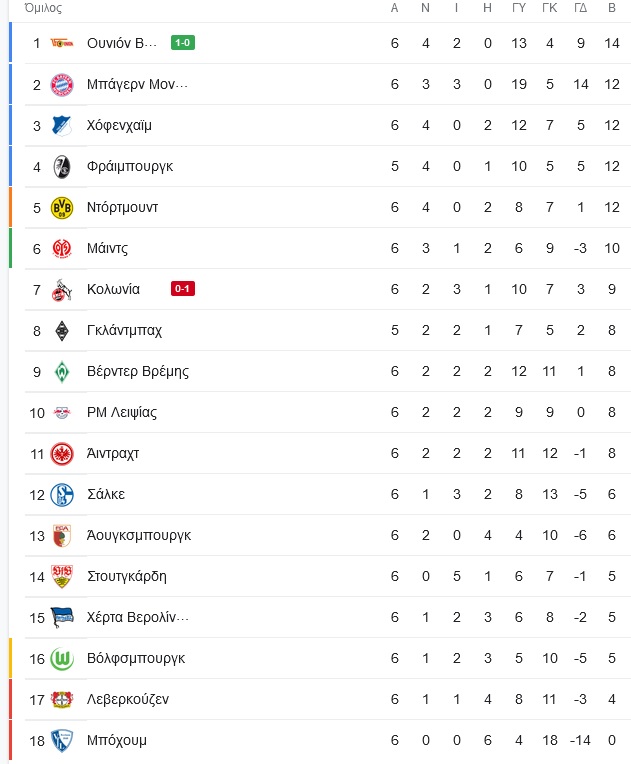
Task: Click the Bayern Munich crest
Action: [62, 85]
